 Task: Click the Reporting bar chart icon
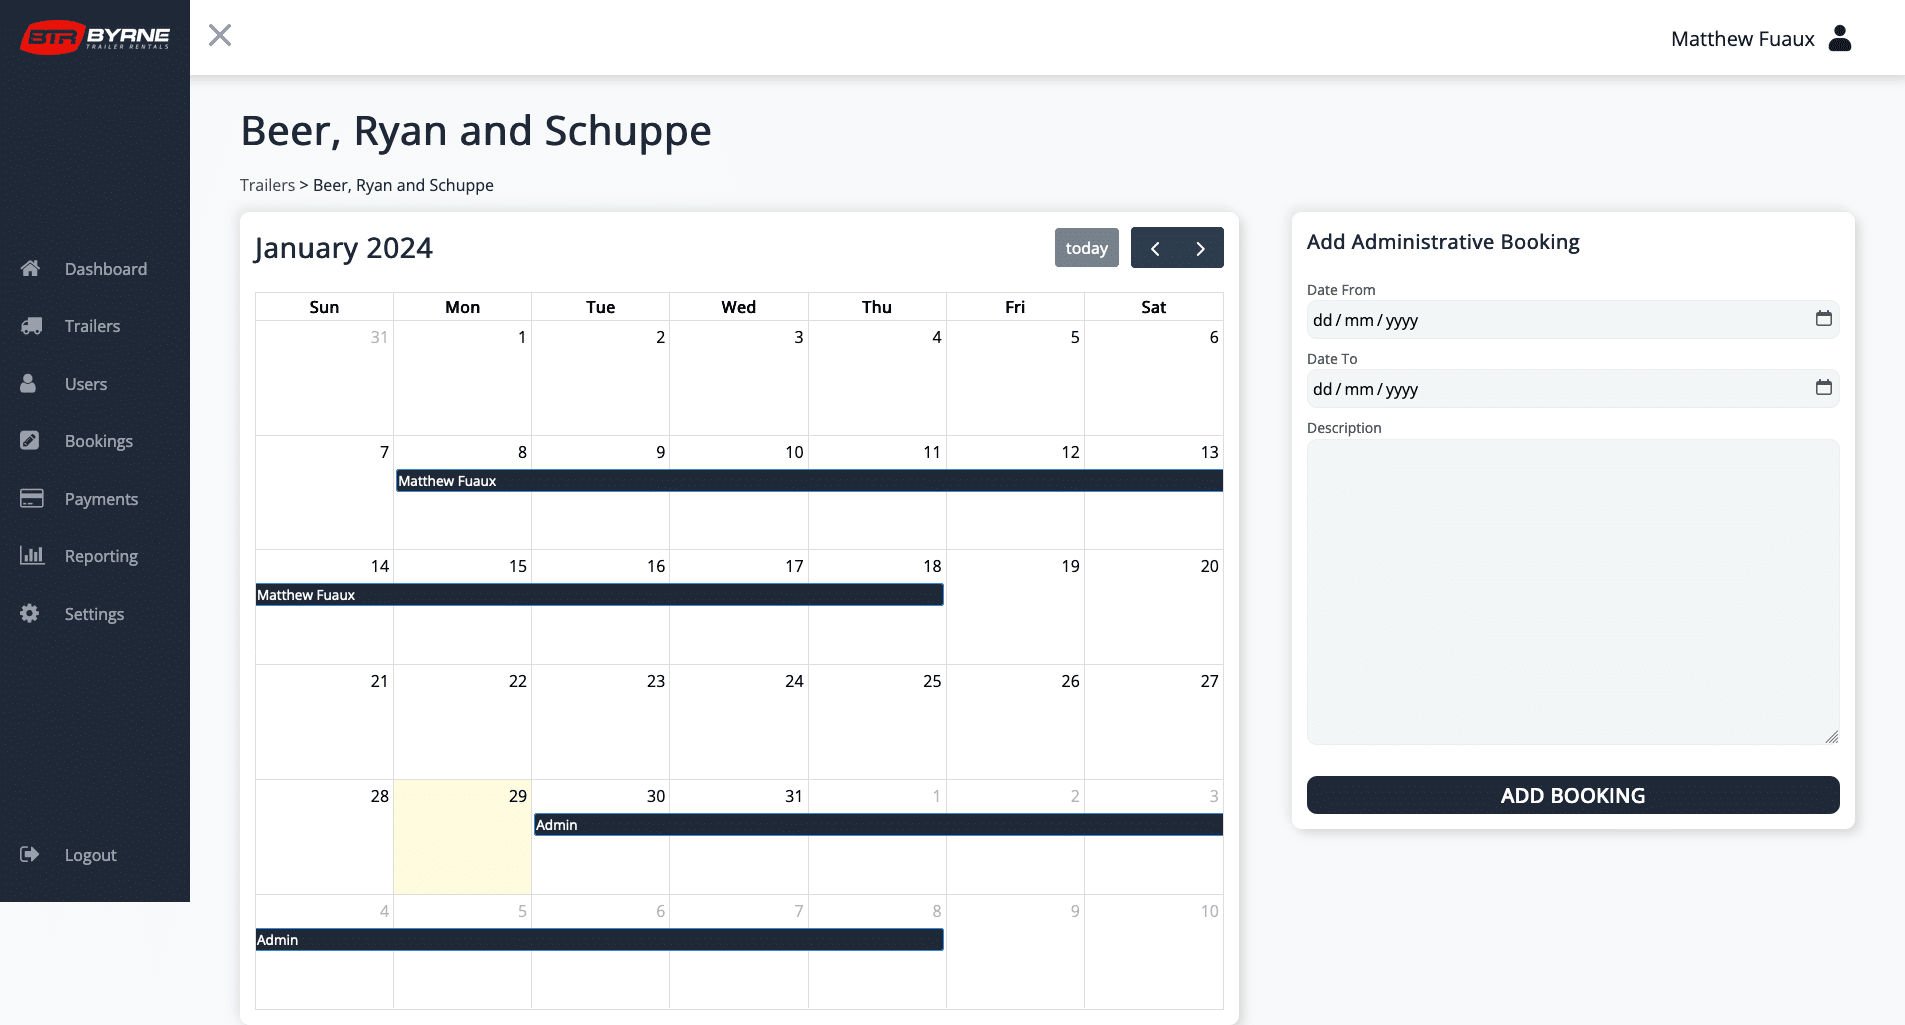click(x=31, y=556)
